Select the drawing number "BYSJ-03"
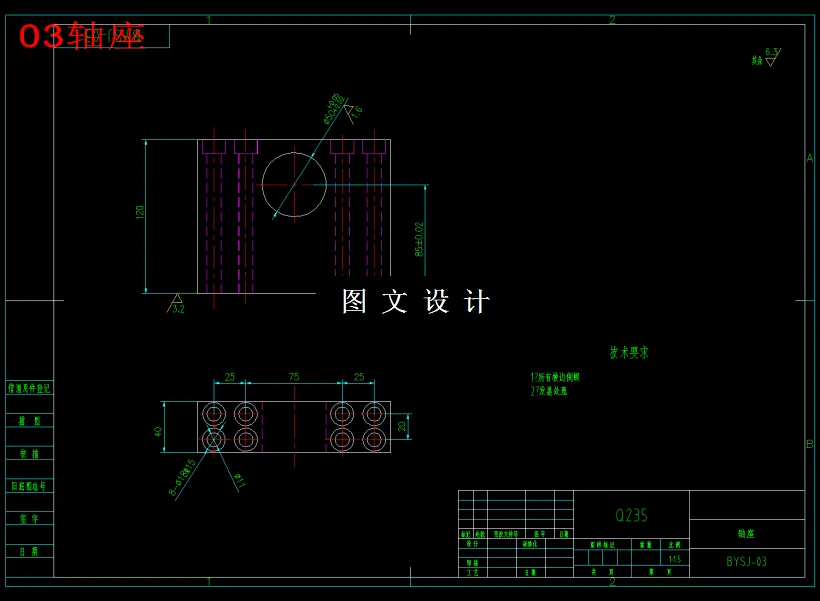This screenshot has height=601, width=820. 746,562
